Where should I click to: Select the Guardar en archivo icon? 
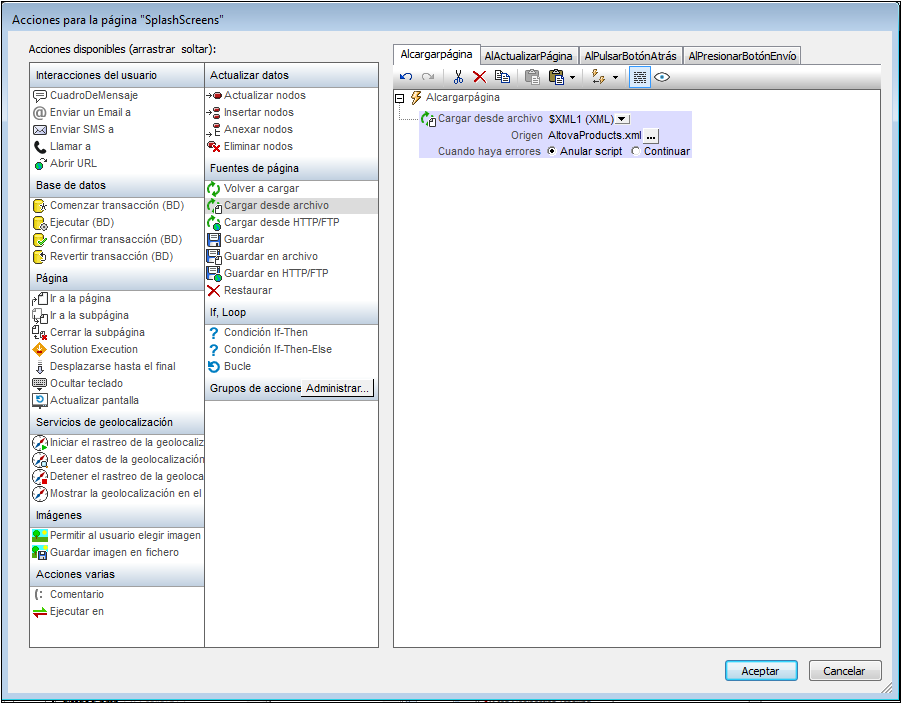click(214, 257)
